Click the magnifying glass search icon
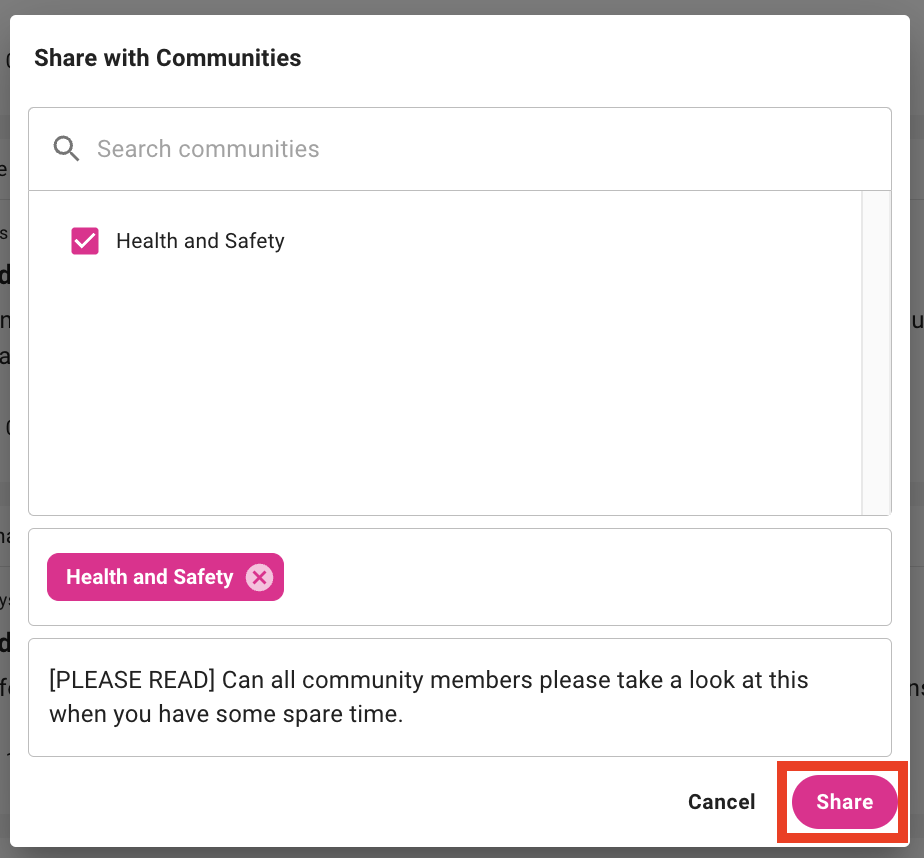Image resolution: width=924 pixels, height=858 pixels. click(x=67, y=149)
